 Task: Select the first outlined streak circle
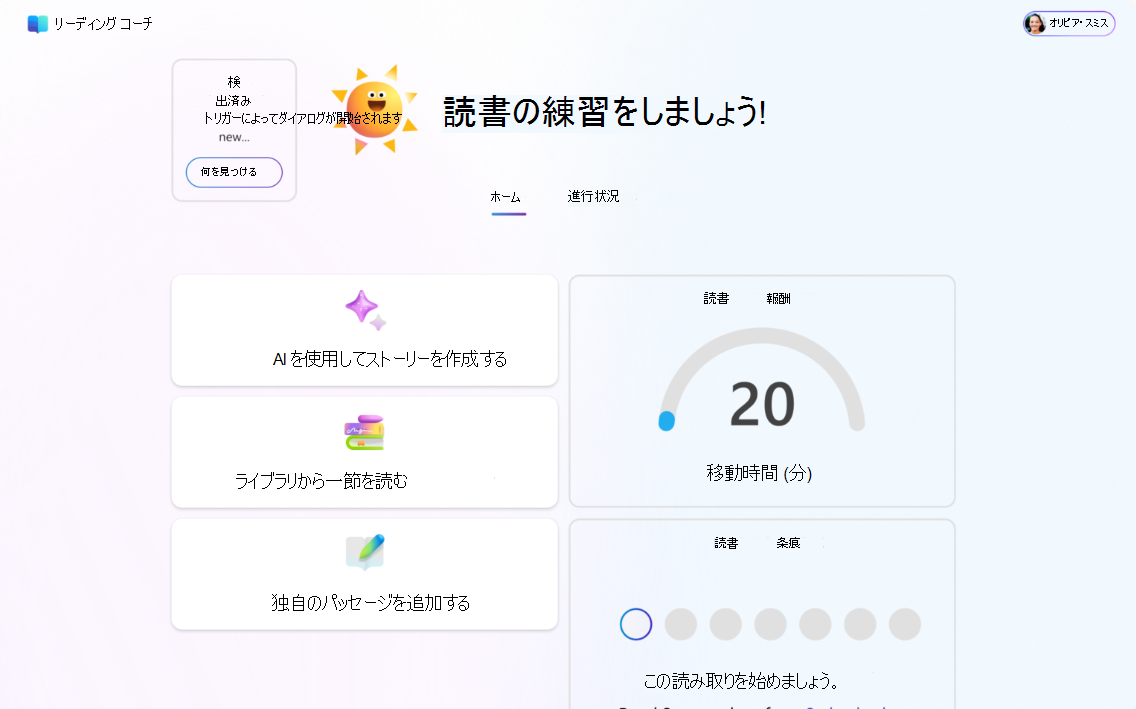coord(636,624)
